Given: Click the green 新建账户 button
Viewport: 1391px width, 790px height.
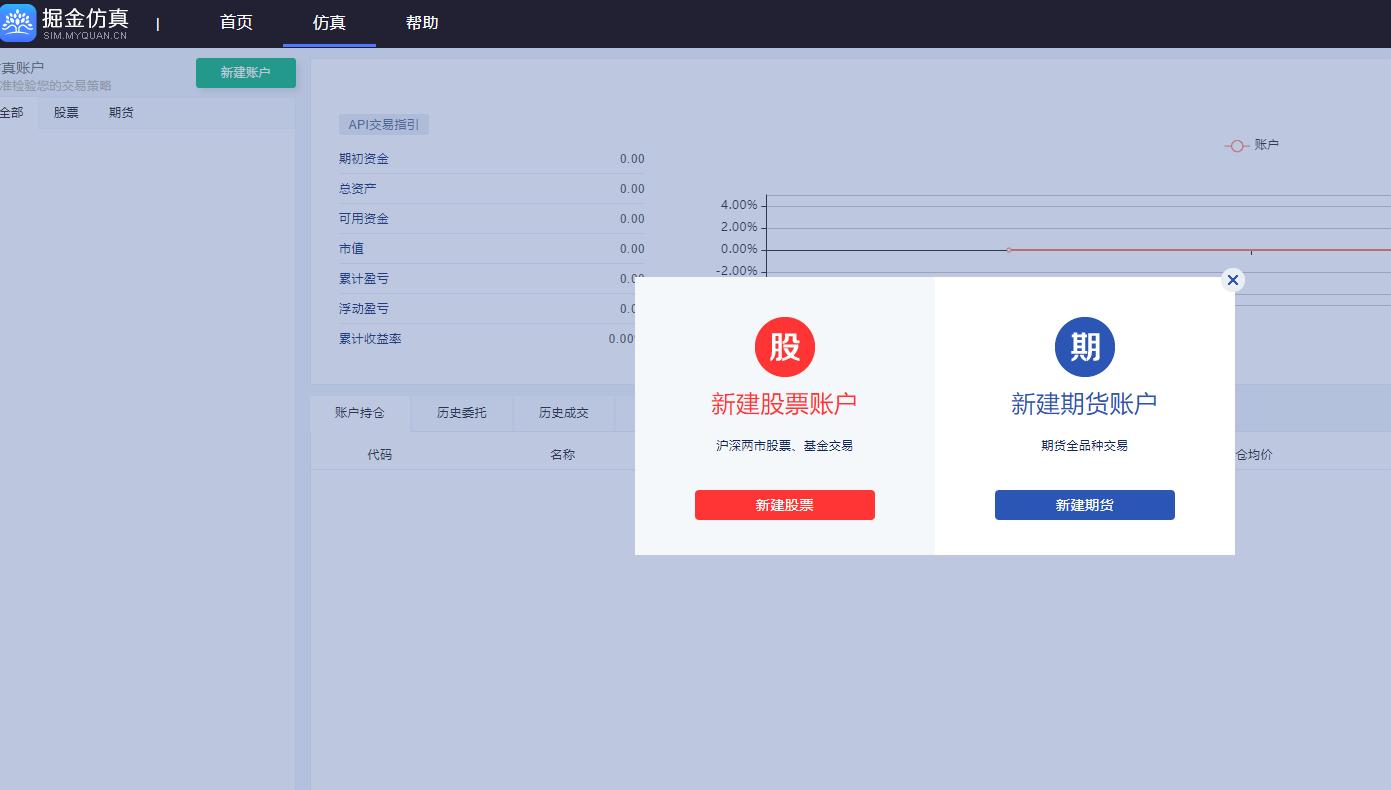Looking at the screenshot, I should click(x=245, y=72).
